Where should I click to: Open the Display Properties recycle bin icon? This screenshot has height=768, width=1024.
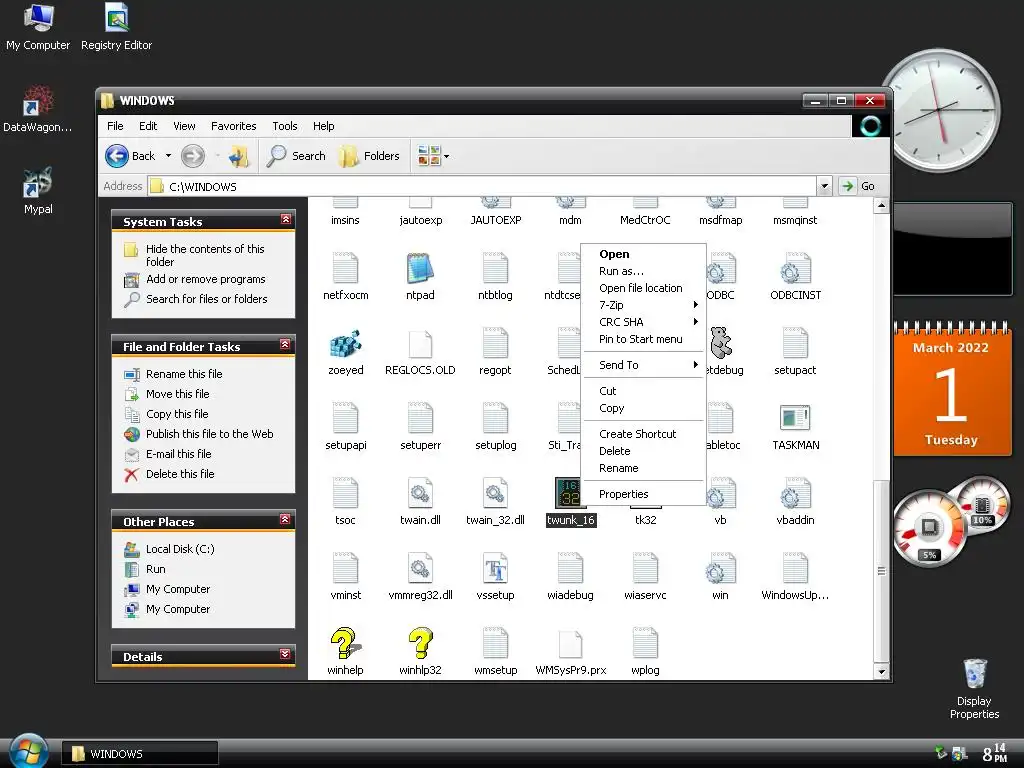click(x=974, y=688)
